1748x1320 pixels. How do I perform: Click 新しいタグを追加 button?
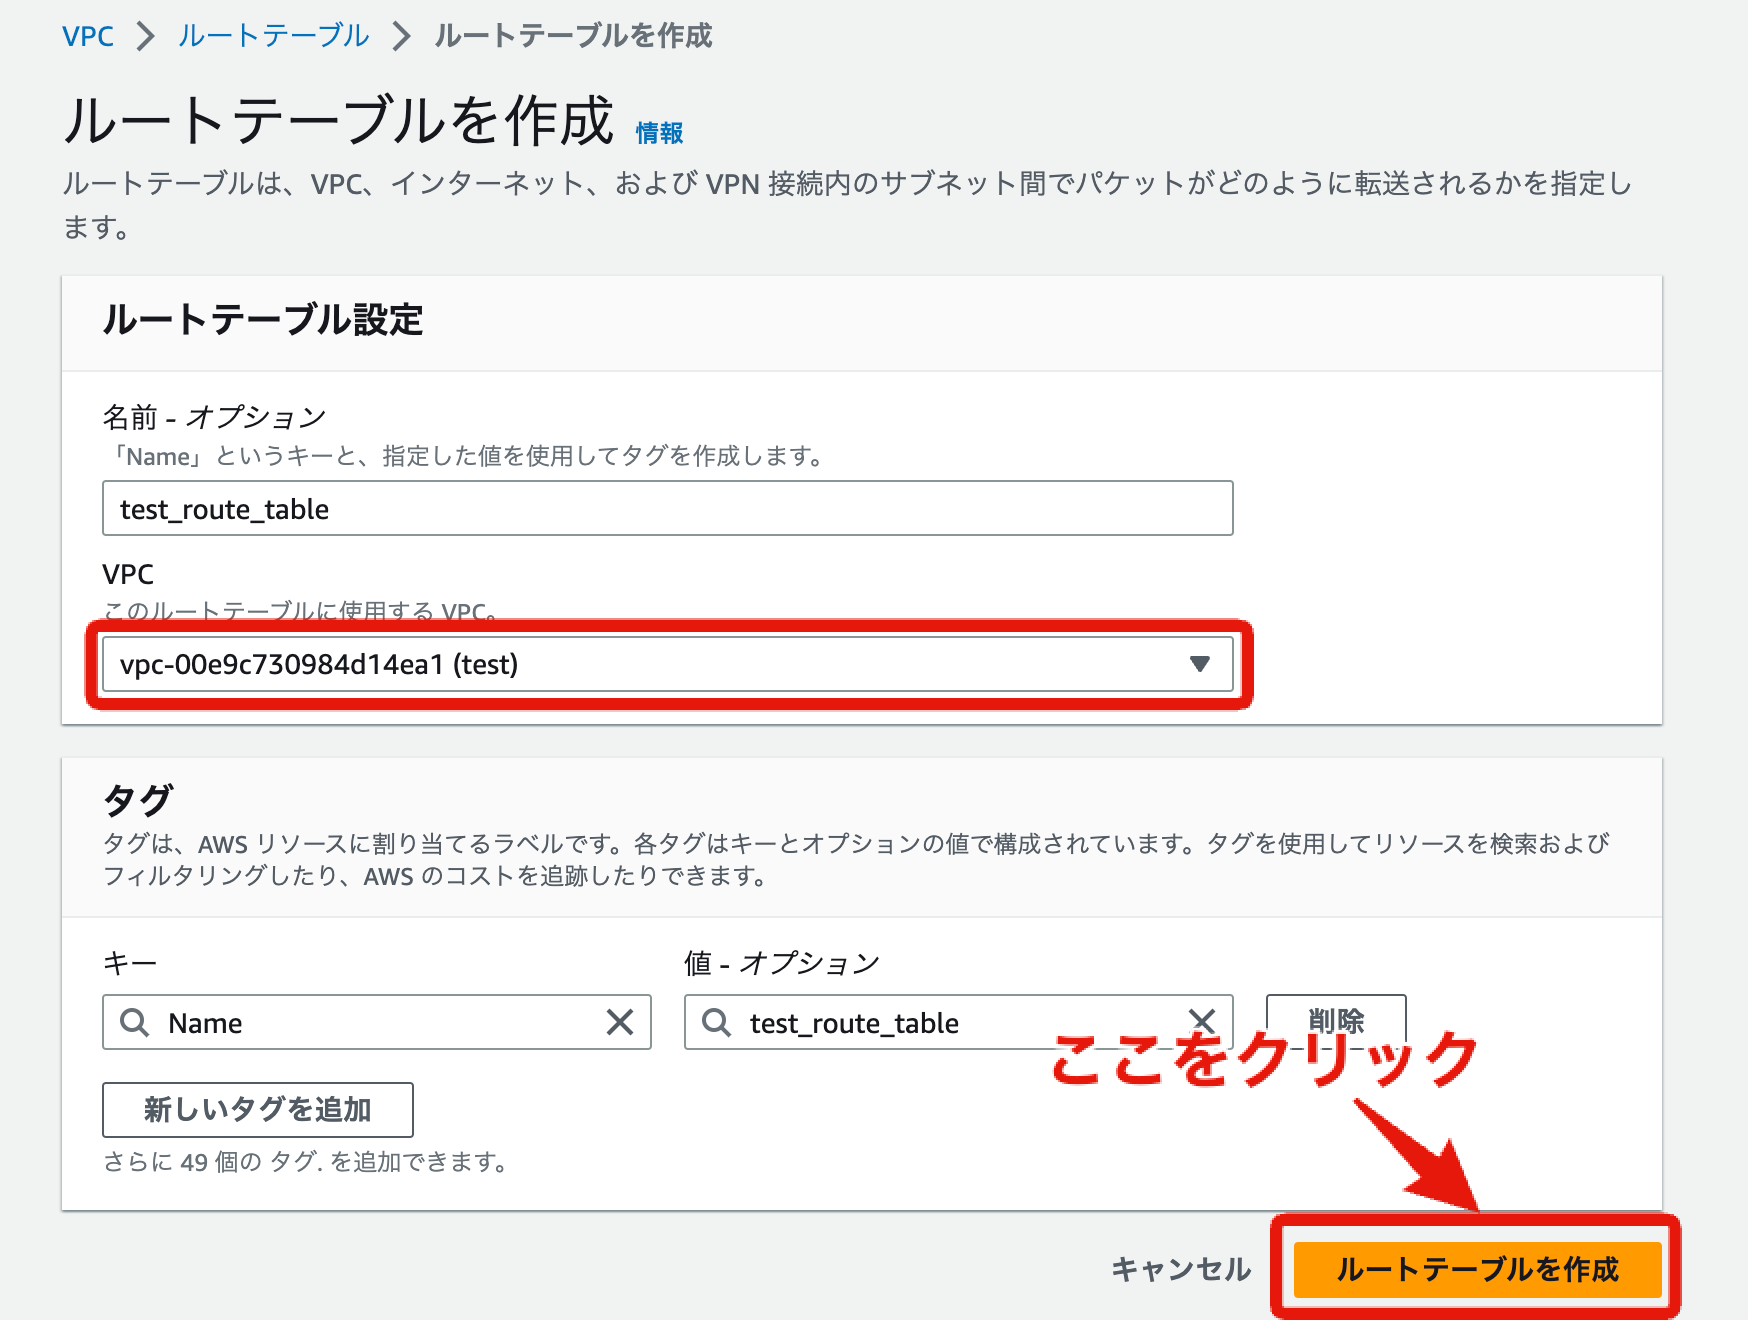pos(258,1109)
